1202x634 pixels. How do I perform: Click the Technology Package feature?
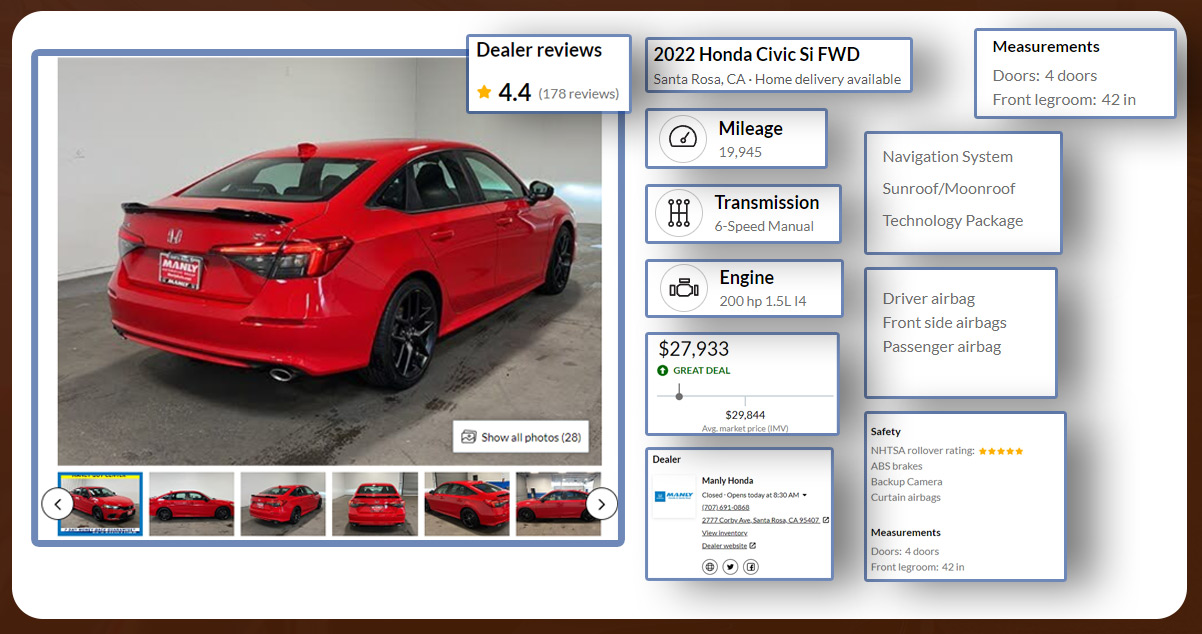pos(953,221)
